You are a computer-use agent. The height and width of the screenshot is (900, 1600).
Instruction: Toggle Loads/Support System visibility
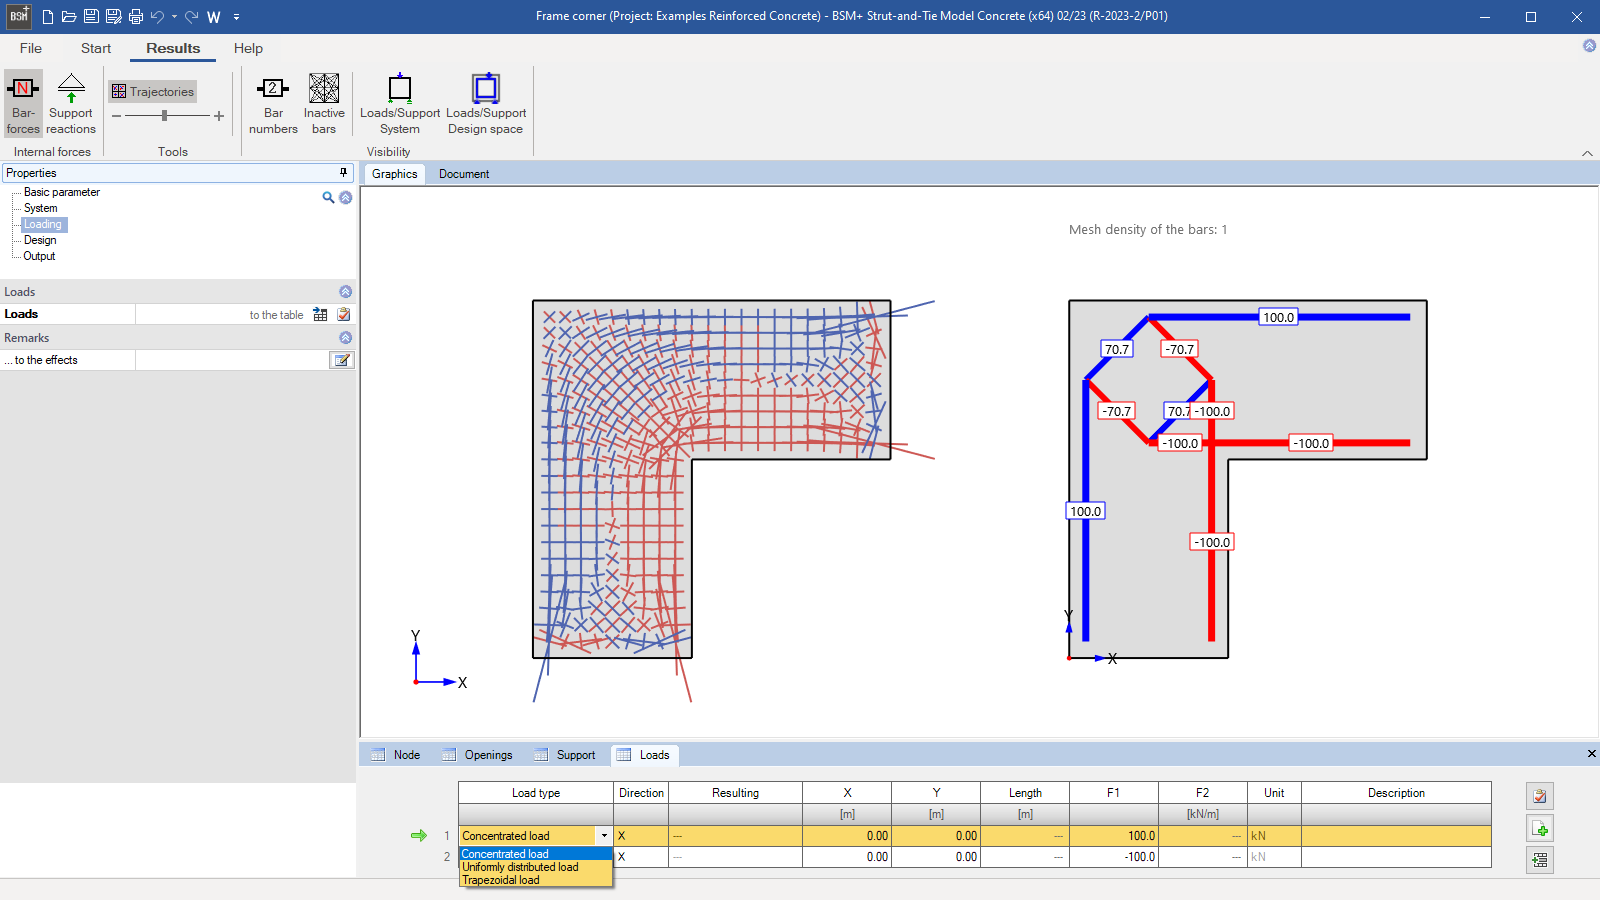click(400, 103)
